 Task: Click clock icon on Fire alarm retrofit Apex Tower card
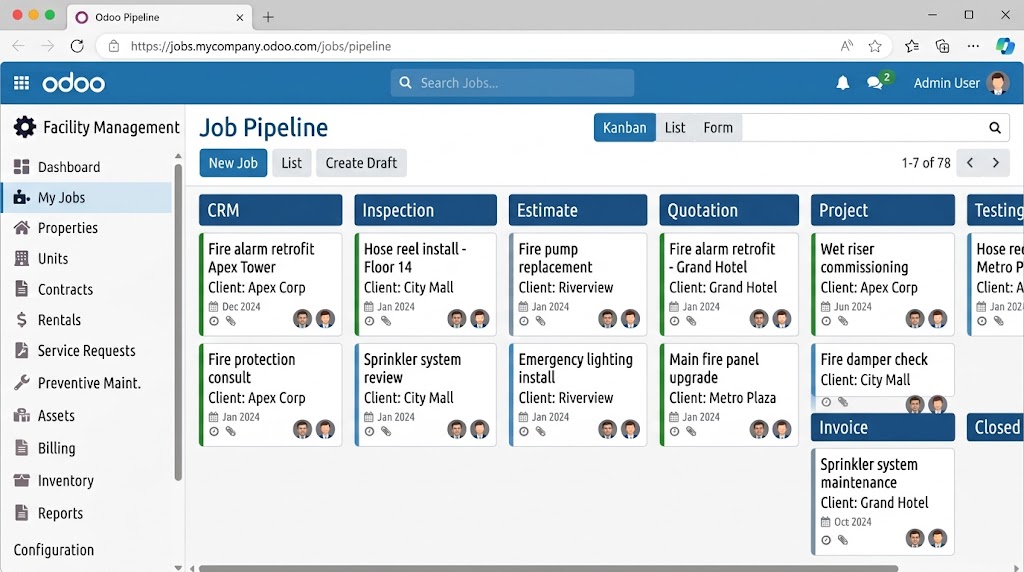point(214,321)
